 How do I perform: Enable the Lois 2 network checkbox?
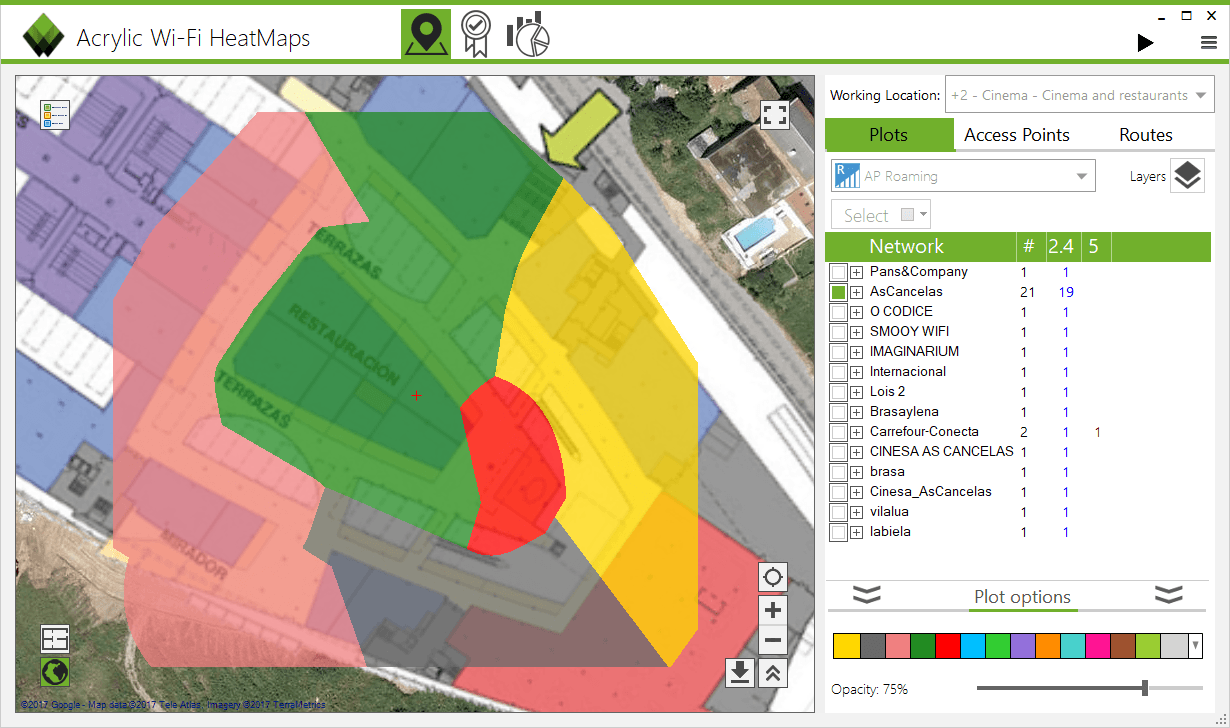839,392
